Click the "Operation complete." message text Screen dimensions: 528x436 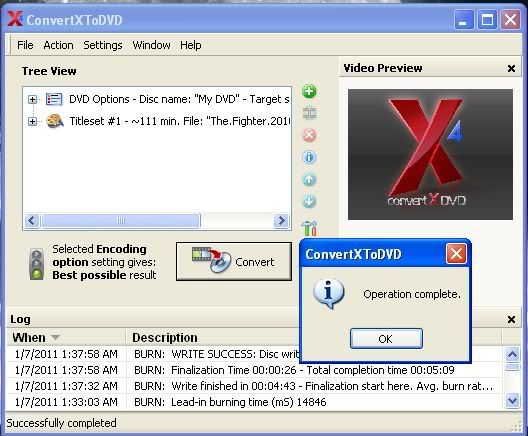click(411, 294)
